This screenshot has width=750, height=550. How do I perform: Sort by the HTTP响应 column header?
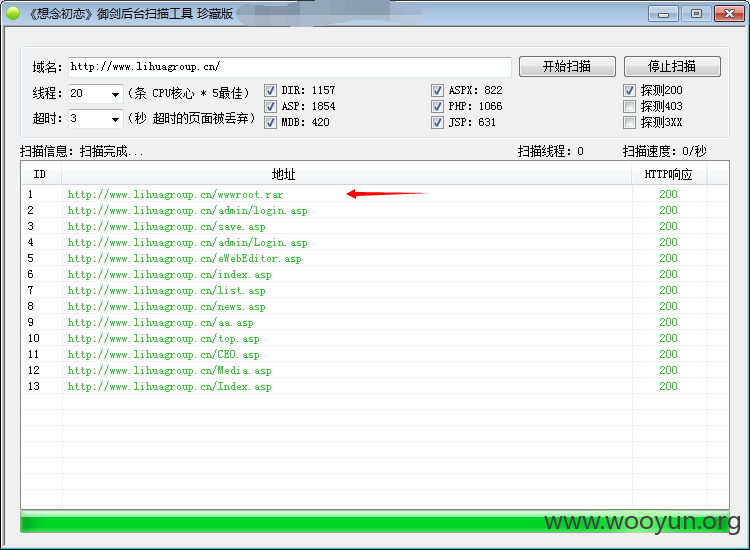[669, 174]
